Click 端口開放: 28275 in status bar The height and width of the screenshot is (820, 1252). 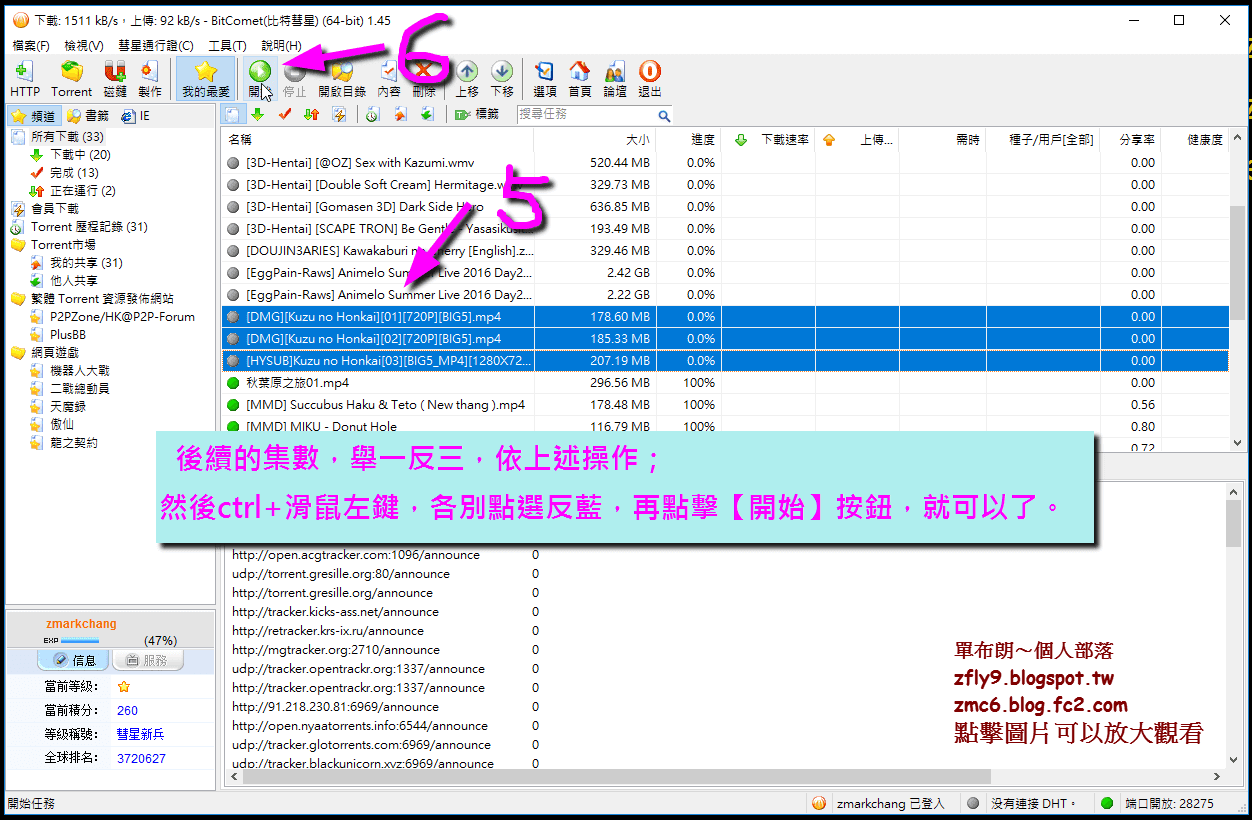pyautogui.click(x=1167, y=803)
